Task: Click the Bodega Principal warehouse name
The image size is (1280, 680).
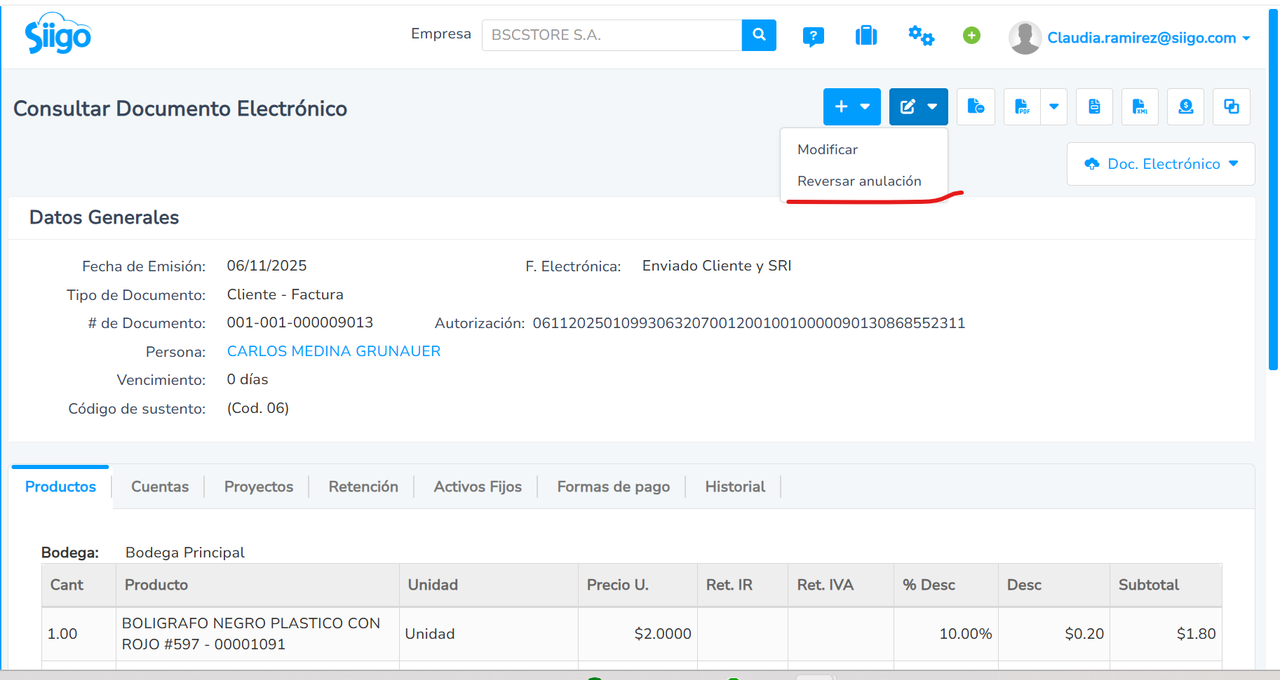Action: point(185,552)
